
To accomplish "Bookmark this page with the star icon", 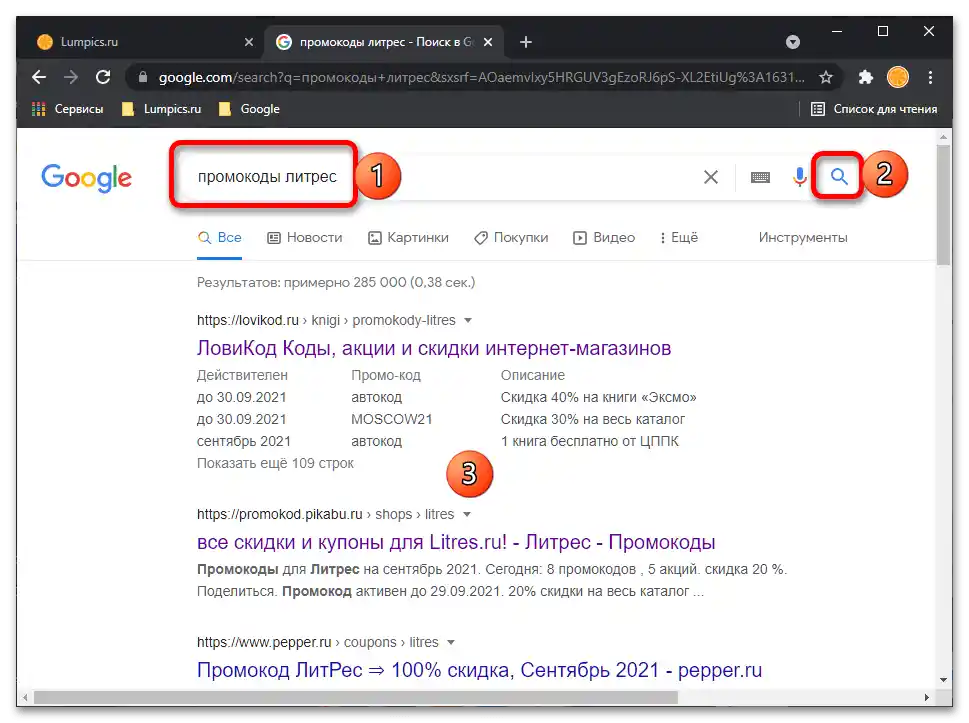I will pos(826,77).
